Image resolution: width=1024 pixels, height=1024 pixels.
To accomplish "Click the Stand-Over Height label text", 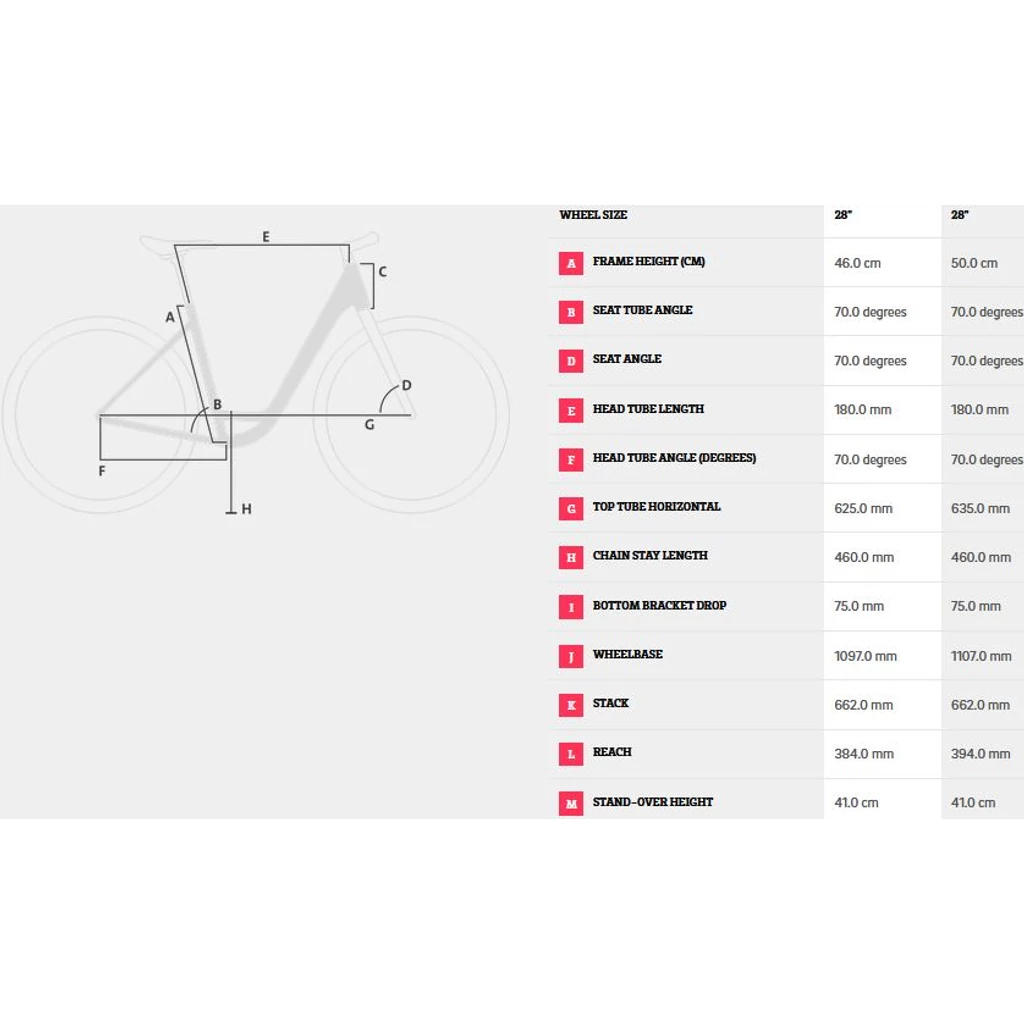I will (x=652, y=802).
